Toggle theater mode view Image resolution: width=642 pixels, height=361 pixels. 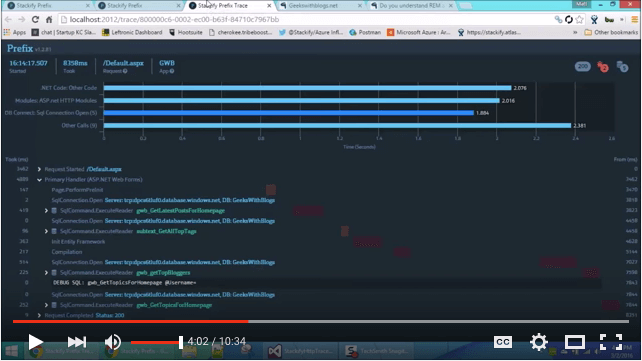(574, 342)
